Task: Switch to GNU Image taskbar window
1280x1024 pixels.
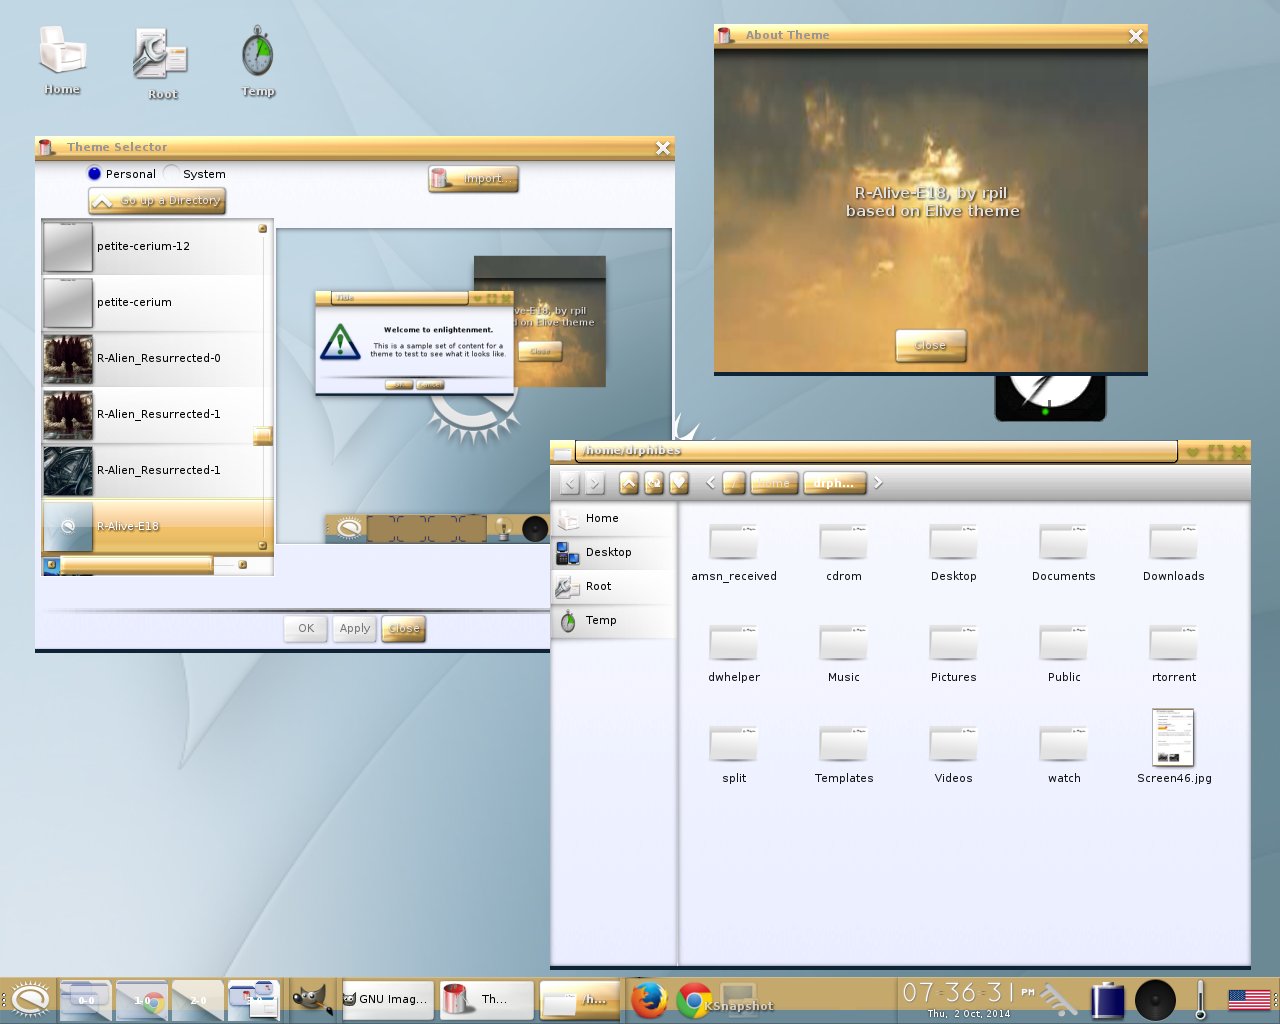Action: point(388,999)
